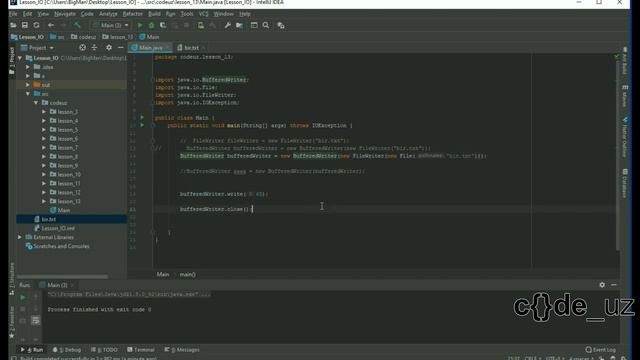
Task: Expand the out folder
Action: (x=28, y=85)
